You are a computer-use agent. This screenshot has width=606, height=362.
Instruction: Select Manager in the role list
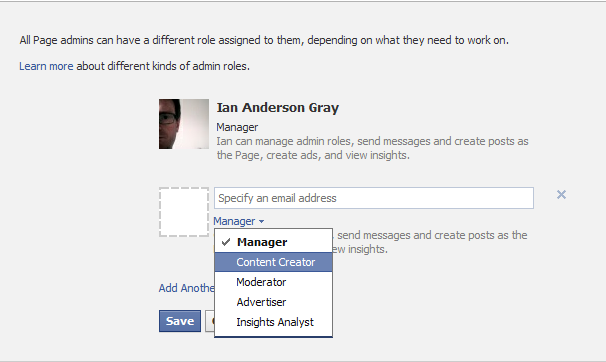point(273,242)
